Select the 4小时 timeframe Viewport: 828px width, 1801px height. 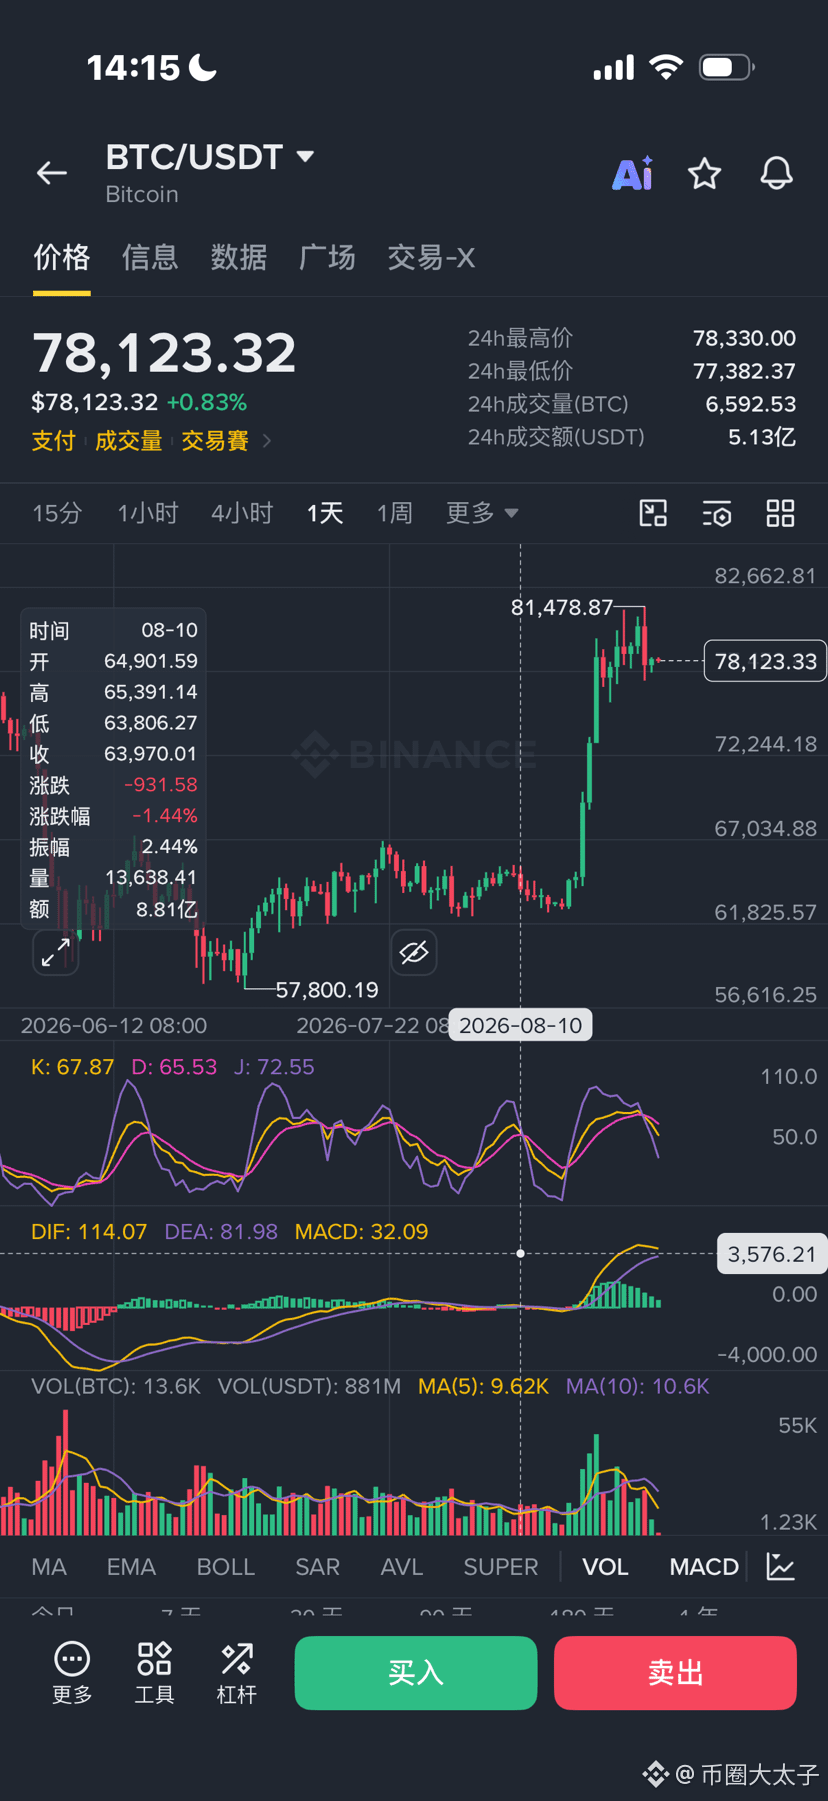pos(242,513)
